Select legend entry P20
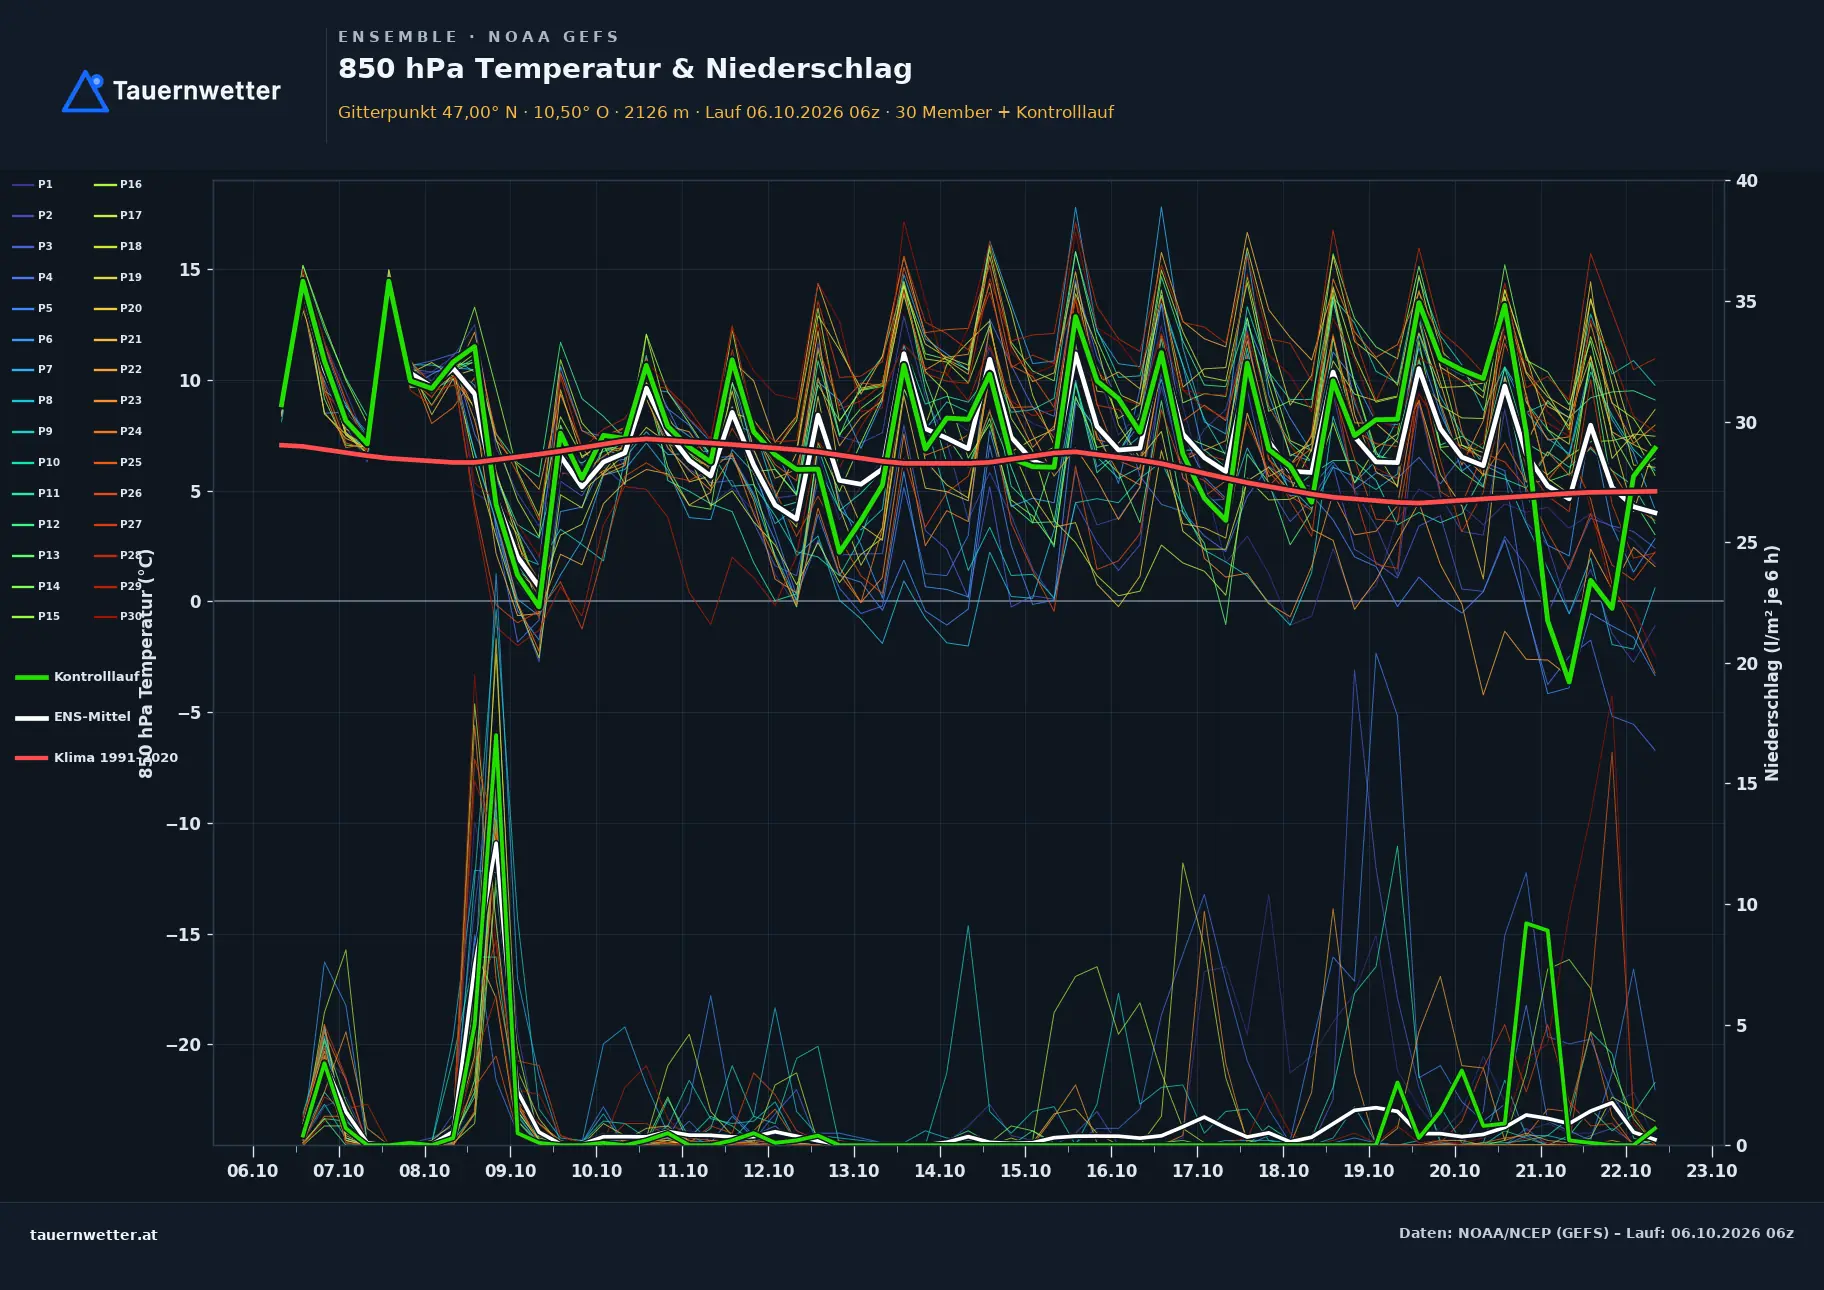The image size is (1824, 1290). 118,308
